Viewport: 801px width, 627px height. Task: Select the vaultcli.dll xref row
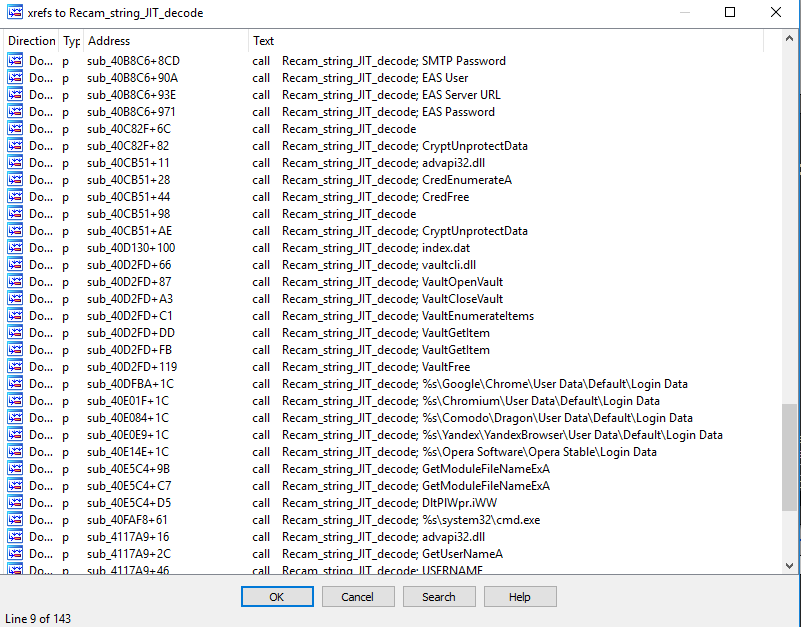click(x=393, y=264)
